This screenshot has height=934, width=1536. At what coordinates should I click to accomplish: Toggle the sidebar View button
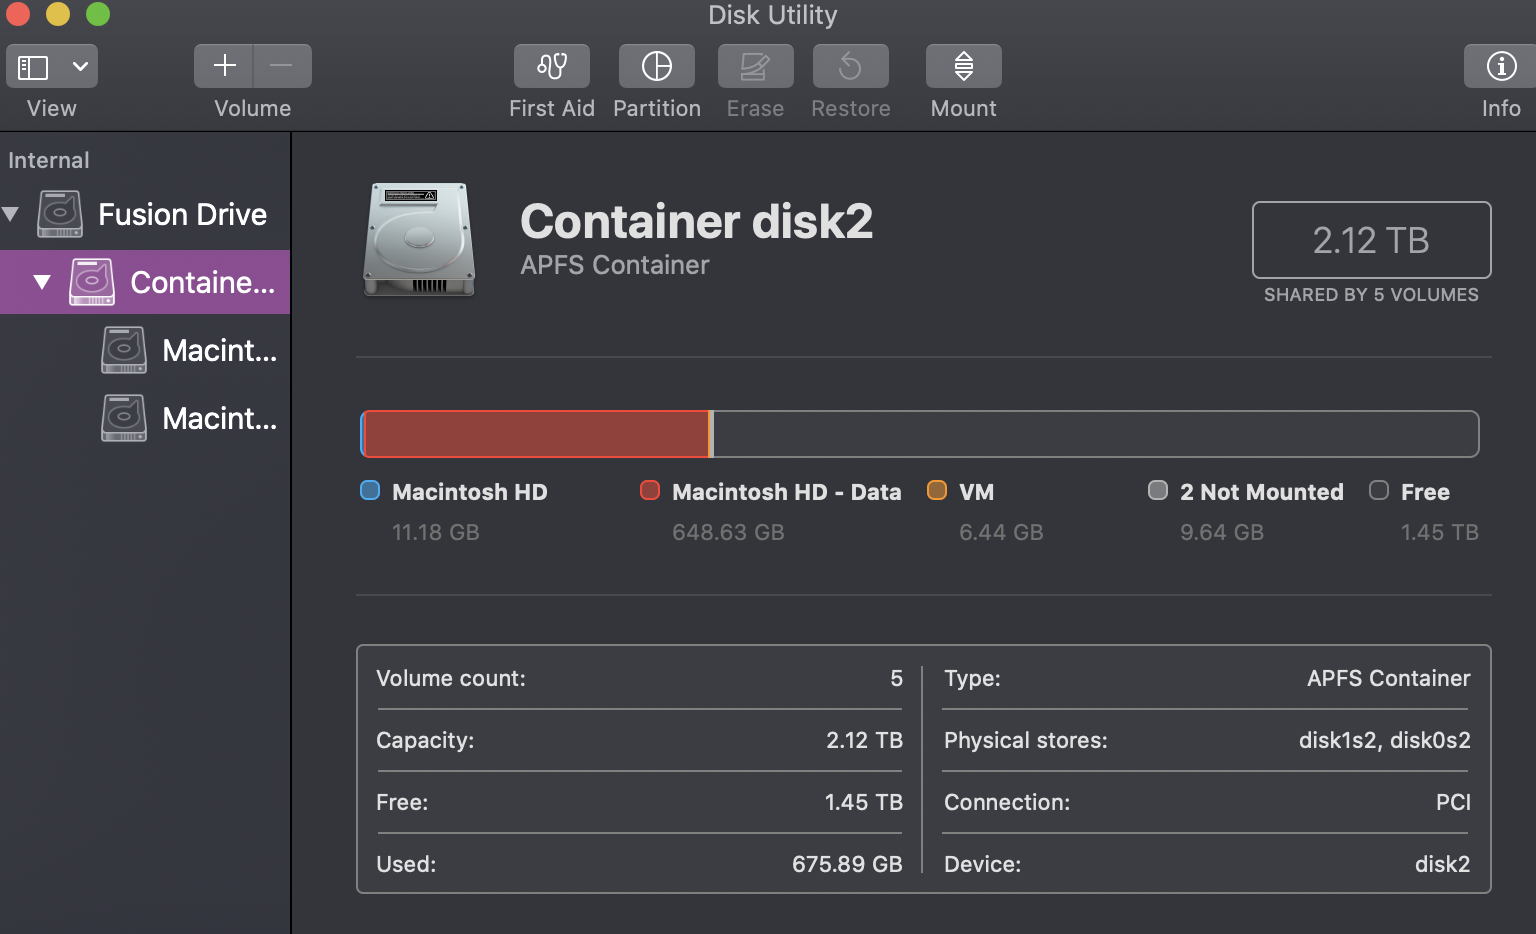tap(33, 67)
